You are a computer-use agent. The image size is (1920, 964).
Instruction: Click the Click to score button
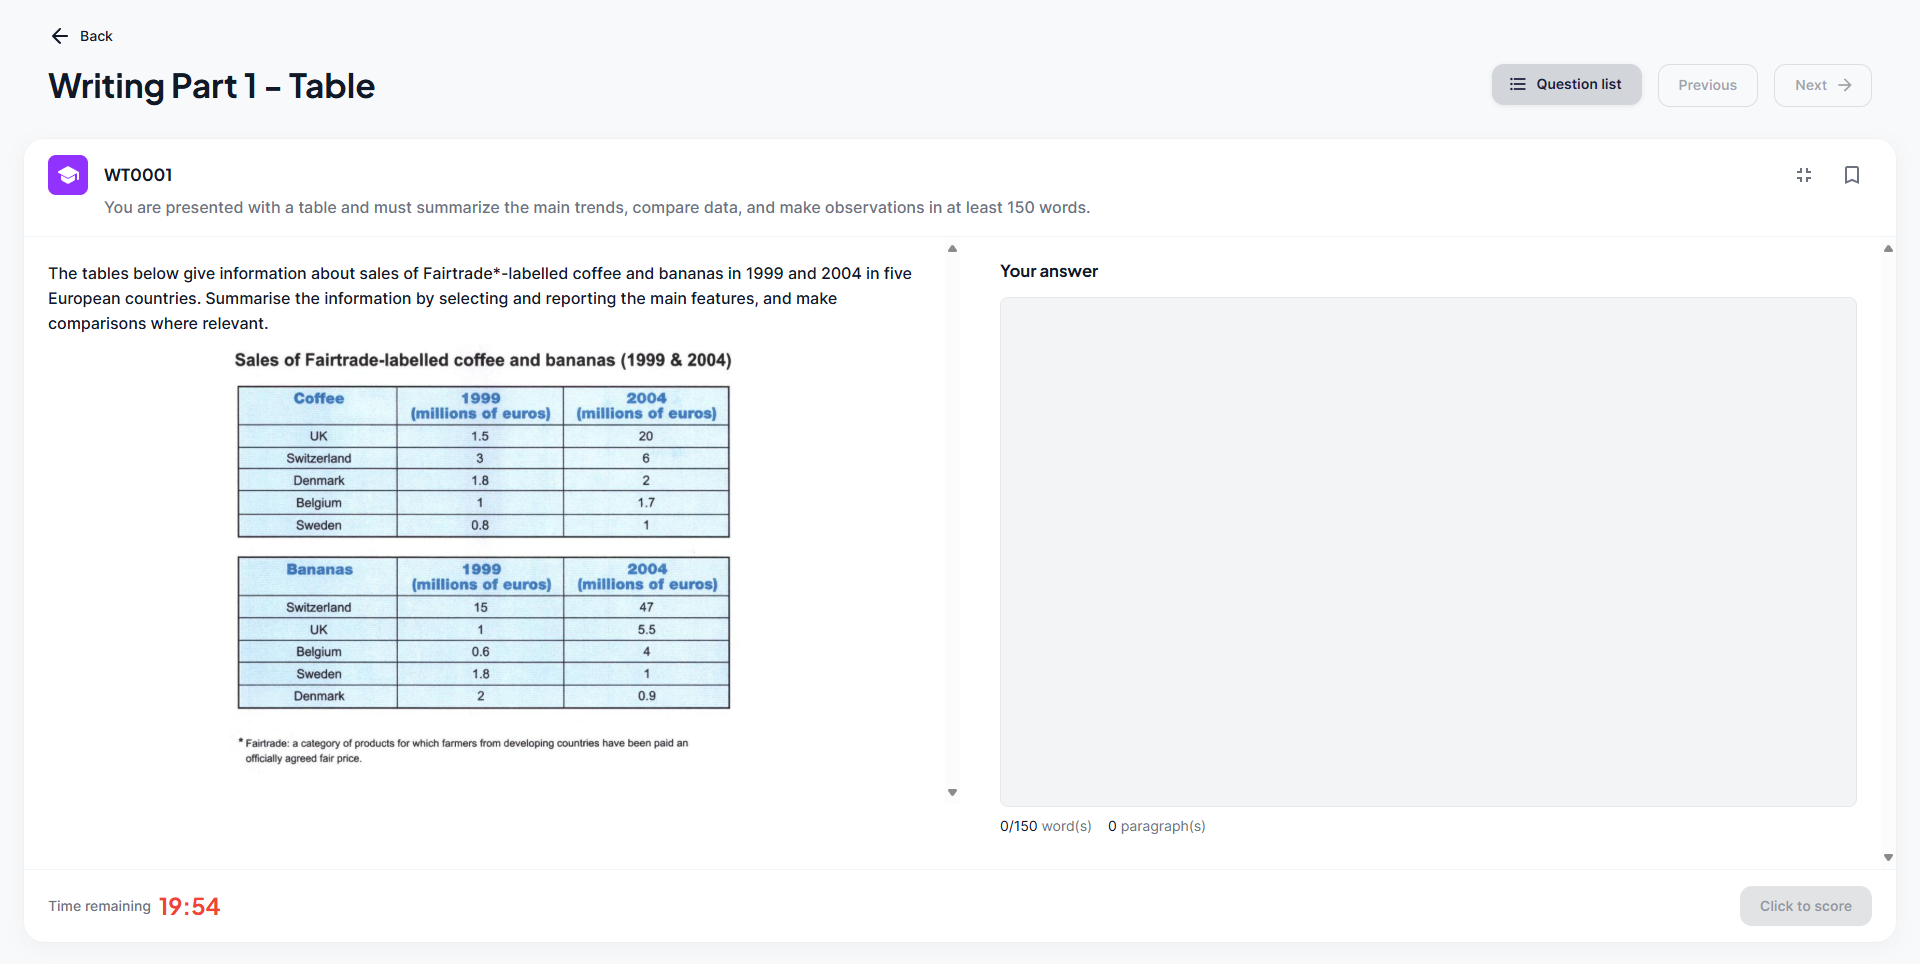point(1805,906)
